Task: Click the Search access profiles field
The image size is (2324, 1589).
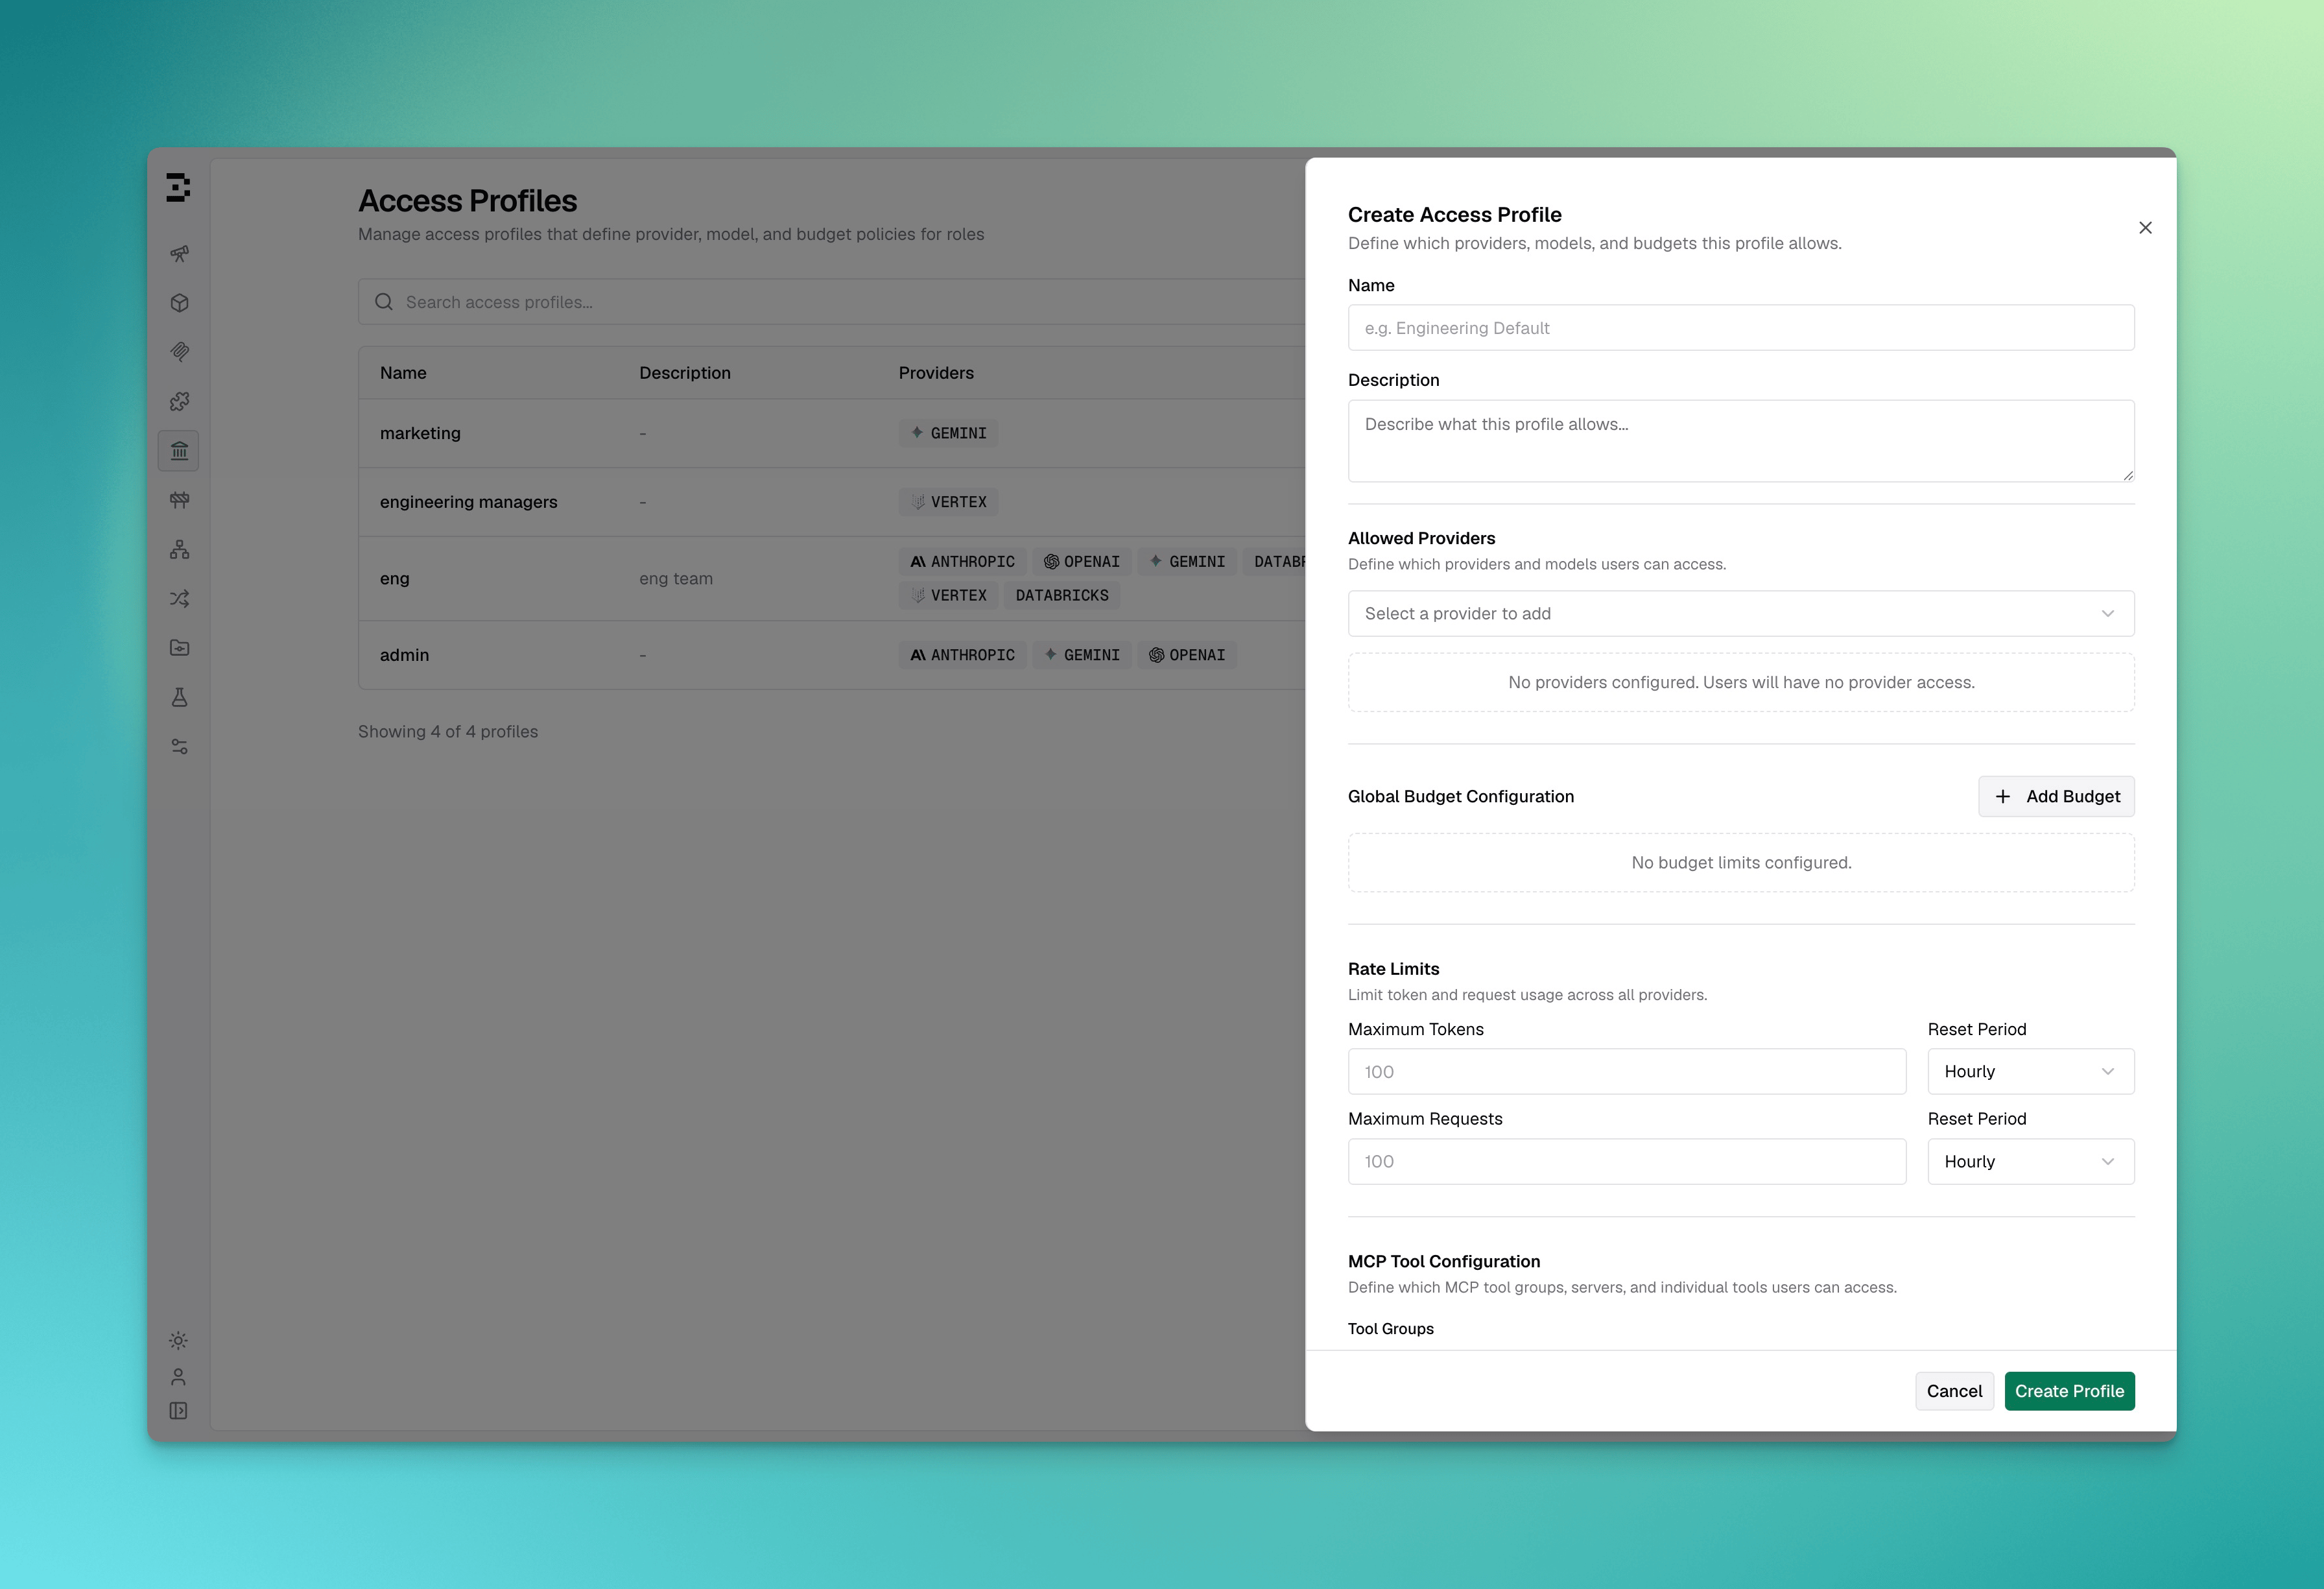Action: [x=832, y=302]
